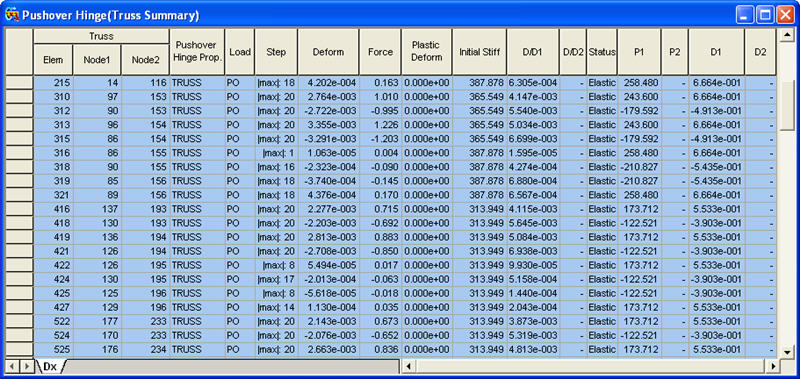Click the Initial Stiff column header
This screenshot has height=379, width=800.
pyautogui.click(x=479, y=52)
